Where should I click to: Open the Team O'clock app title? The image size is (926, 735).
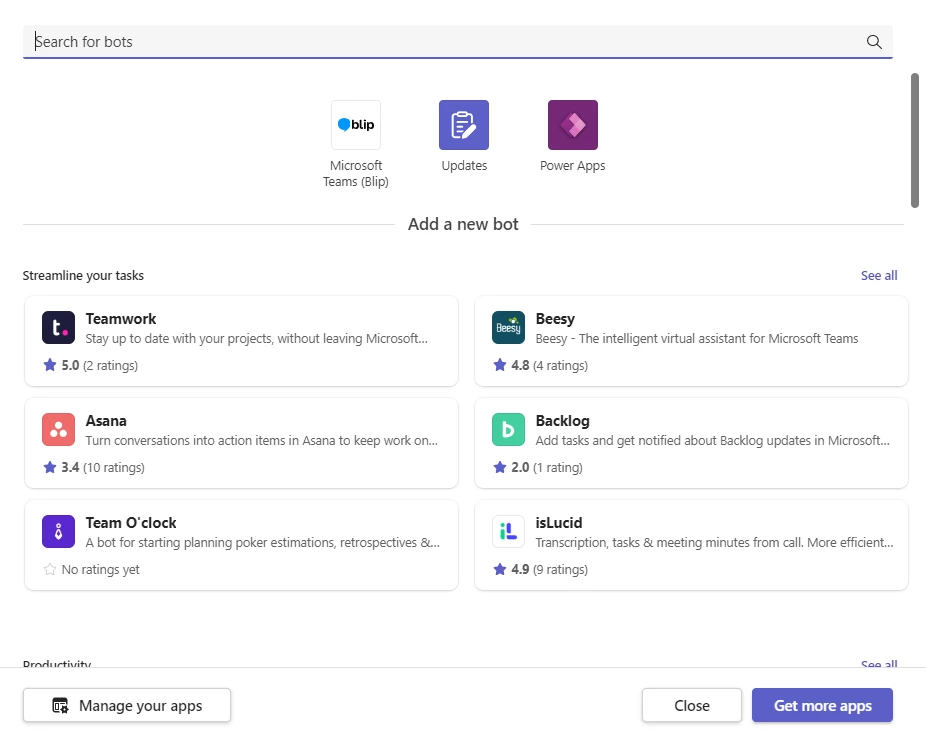[131, 523]
